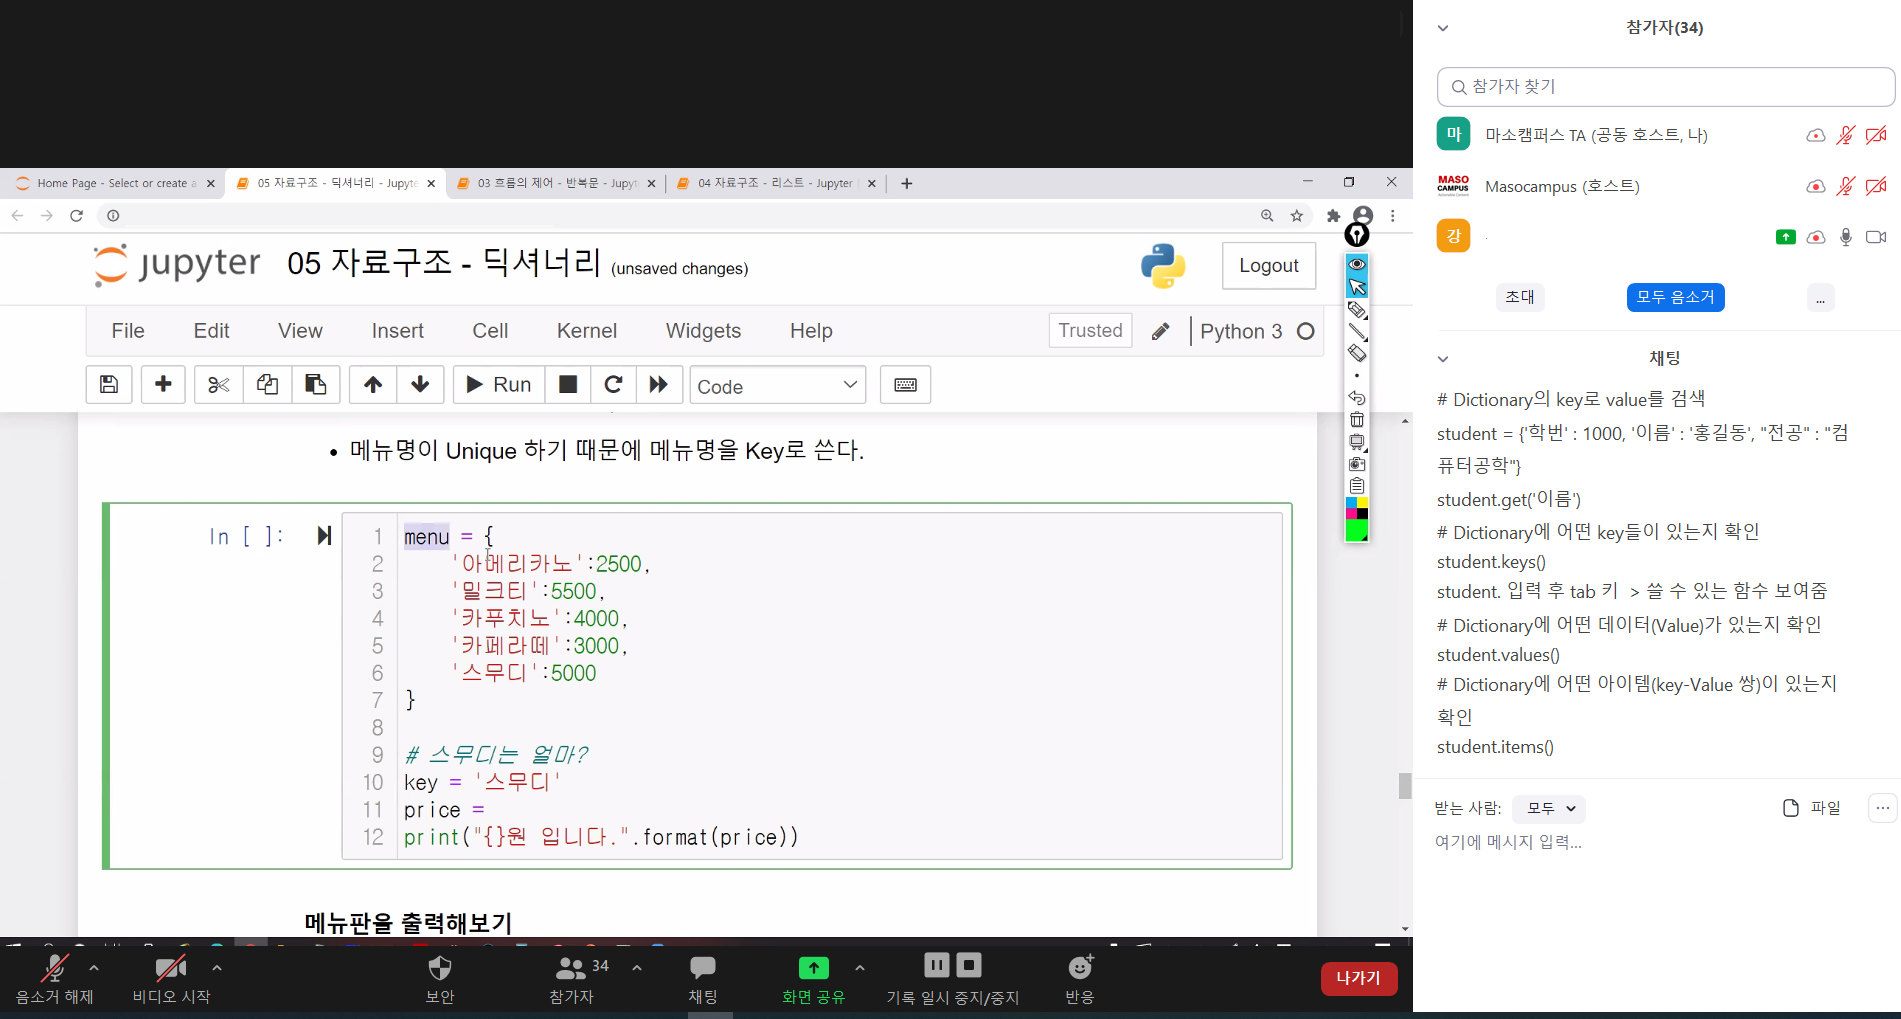
Task: Open the command palette keyboard icon
Action: click(905, 385)
